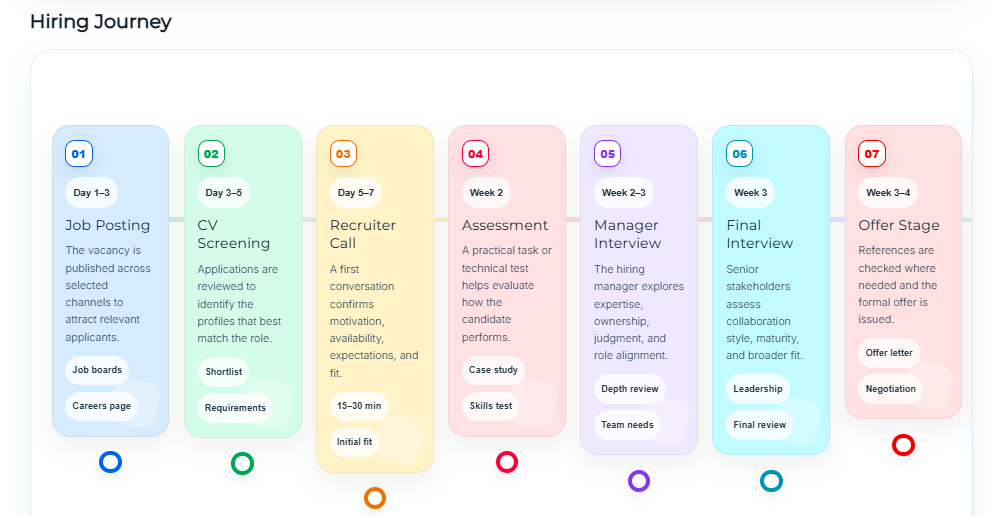
Task: Open the Final Interview card title
Action: pyautogui.click(x=759, y=234)
